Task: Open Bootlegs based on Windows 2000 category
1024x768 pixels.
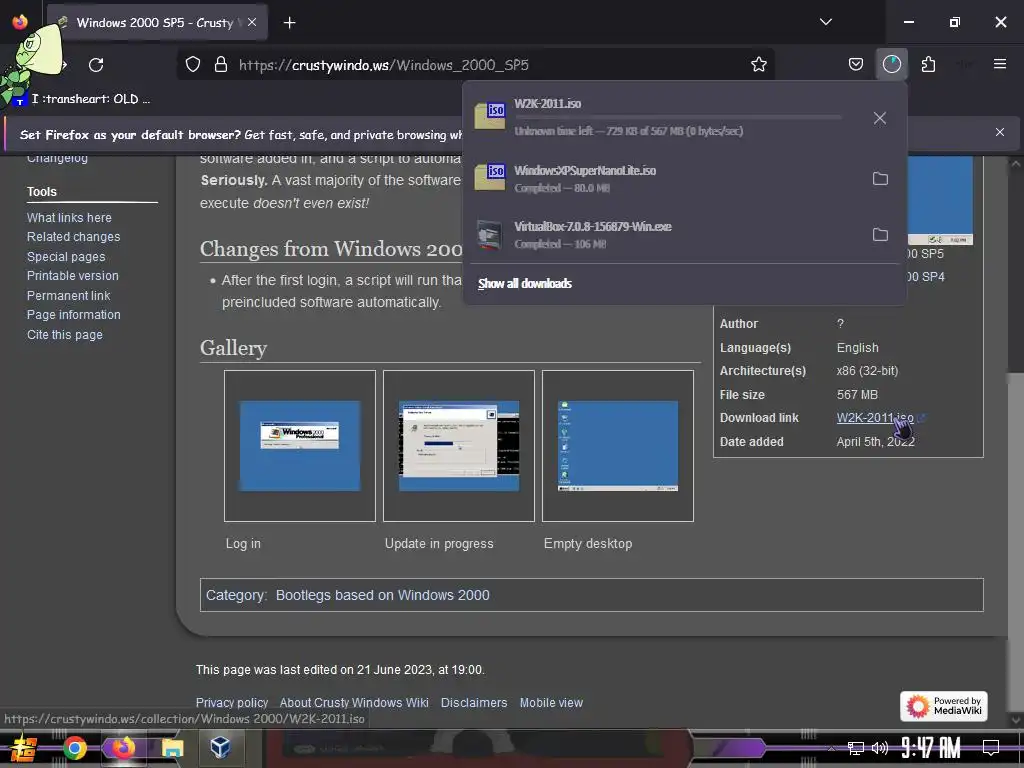Action: (383, 595)
